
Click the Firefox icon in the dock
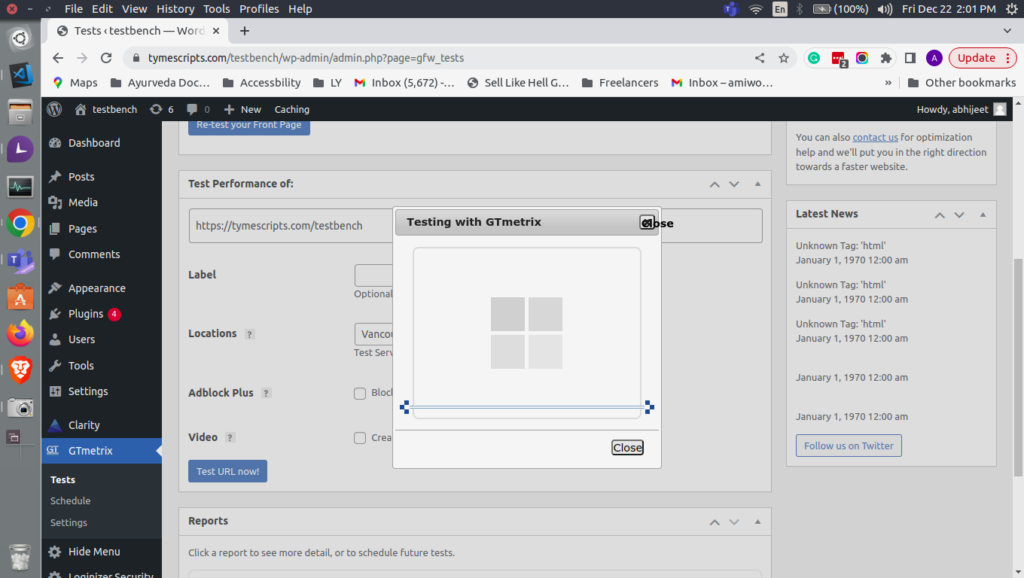pos(20,332)
